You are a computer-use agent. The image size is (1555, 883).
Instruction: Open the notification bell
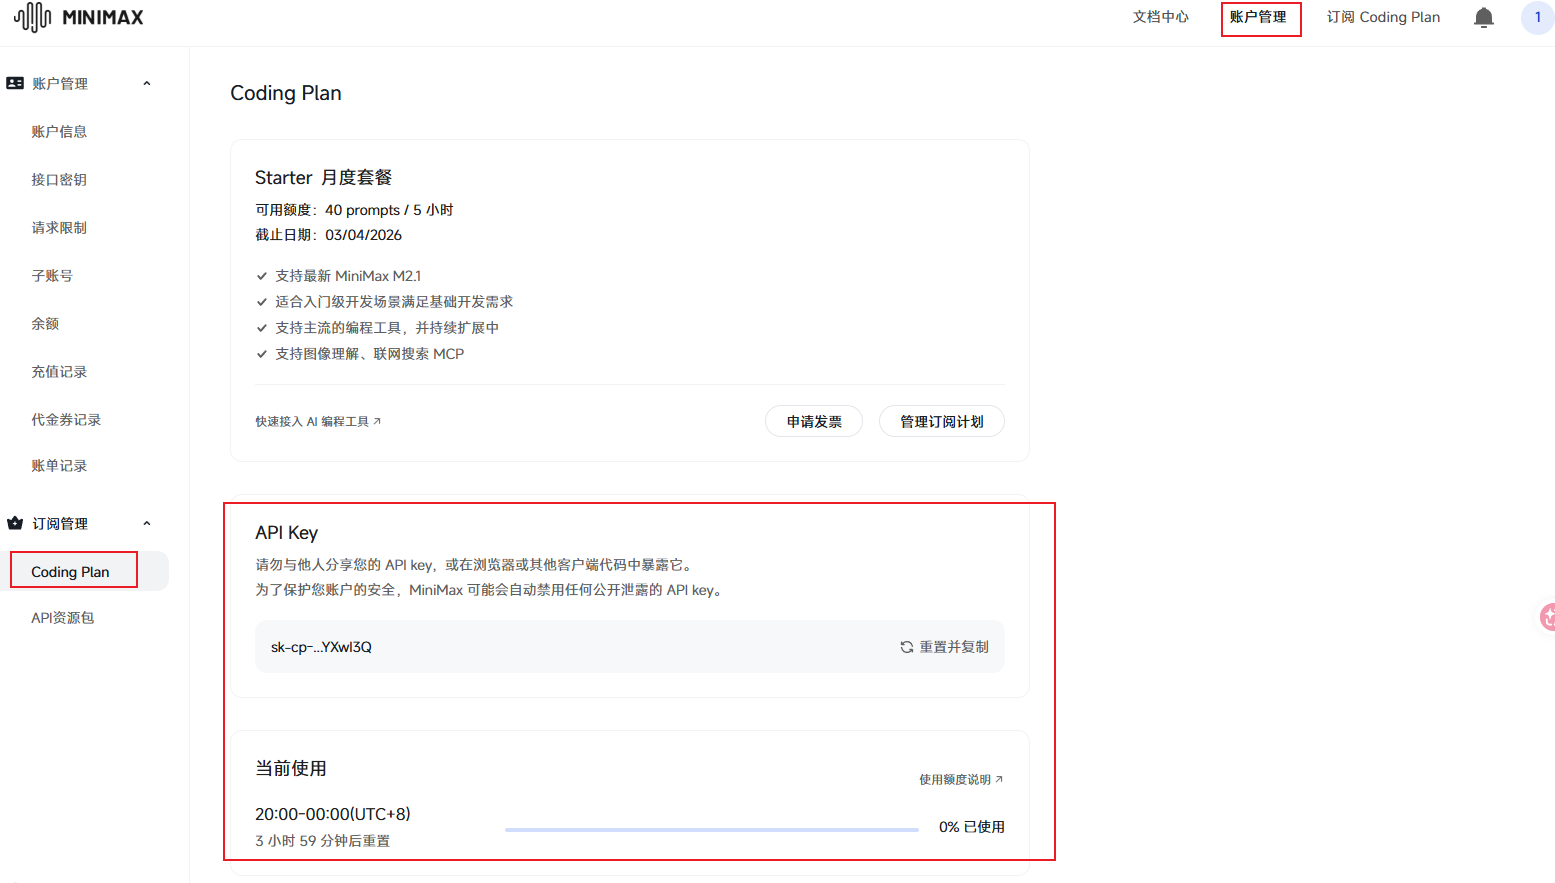pyautogui.click(x=1484, y=17)
